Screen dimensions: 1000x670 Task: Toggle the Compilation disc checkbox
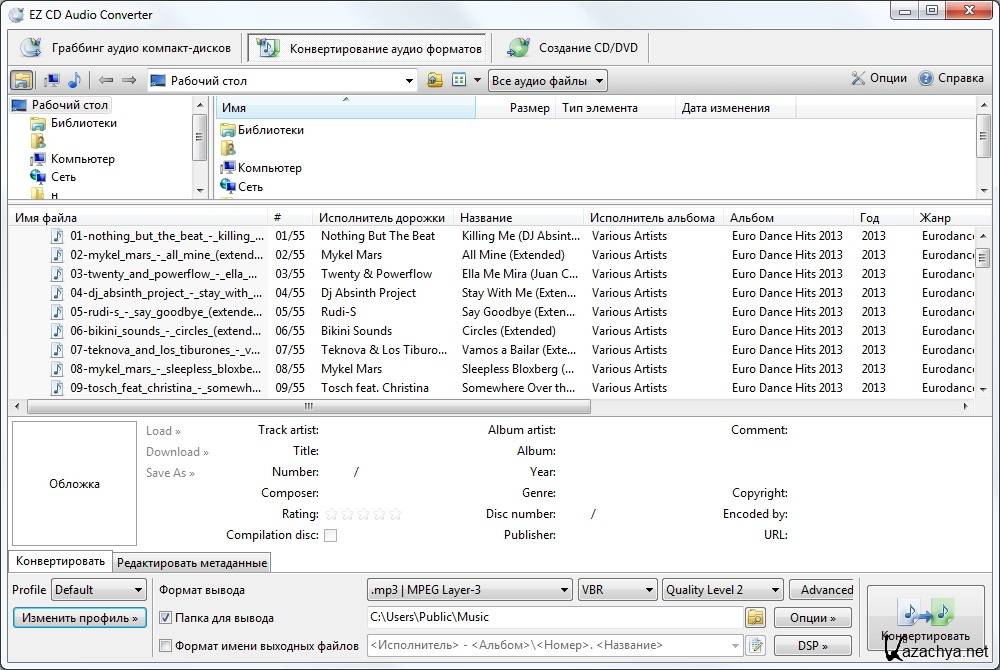[x=330, y=536]
